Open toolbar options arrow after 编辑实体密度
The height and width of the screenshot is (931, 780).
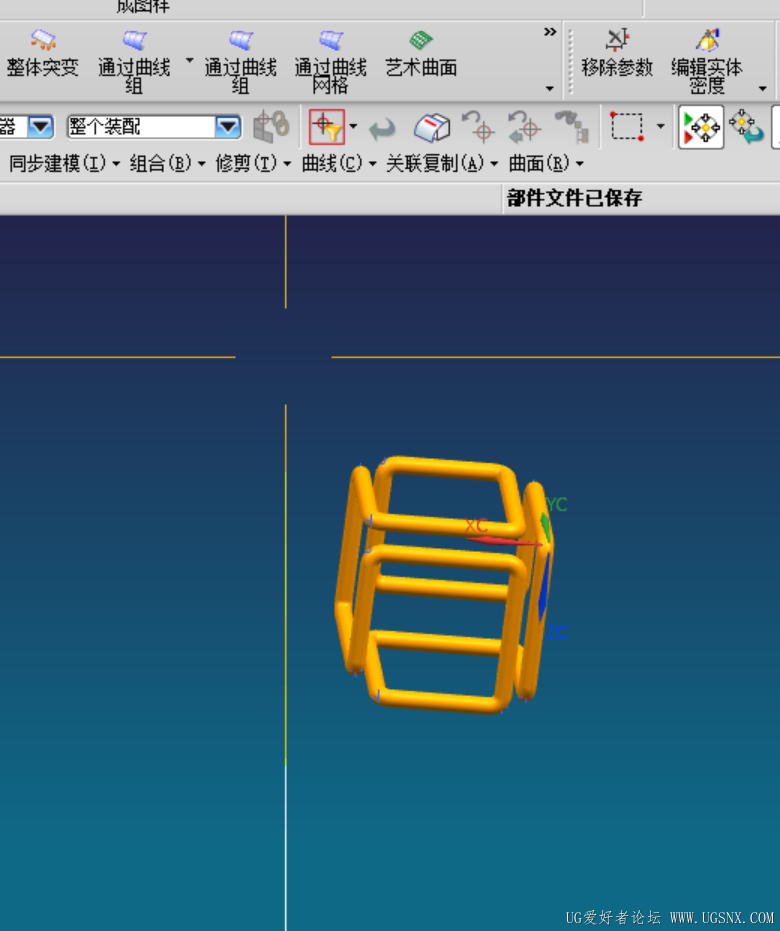[763, 88]
